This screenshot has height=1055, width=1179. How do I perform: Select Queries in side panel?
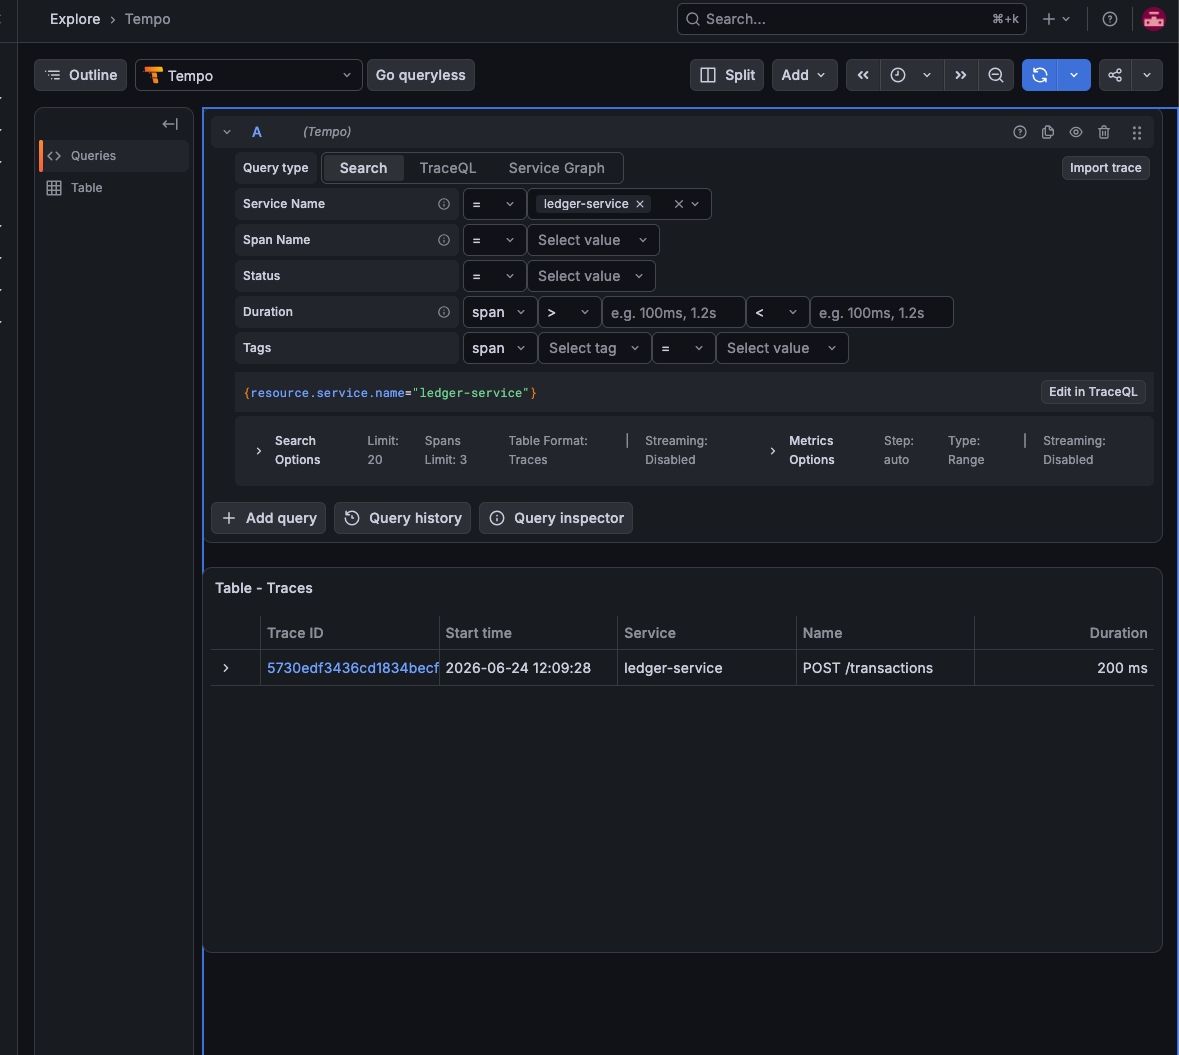point(114,156)
